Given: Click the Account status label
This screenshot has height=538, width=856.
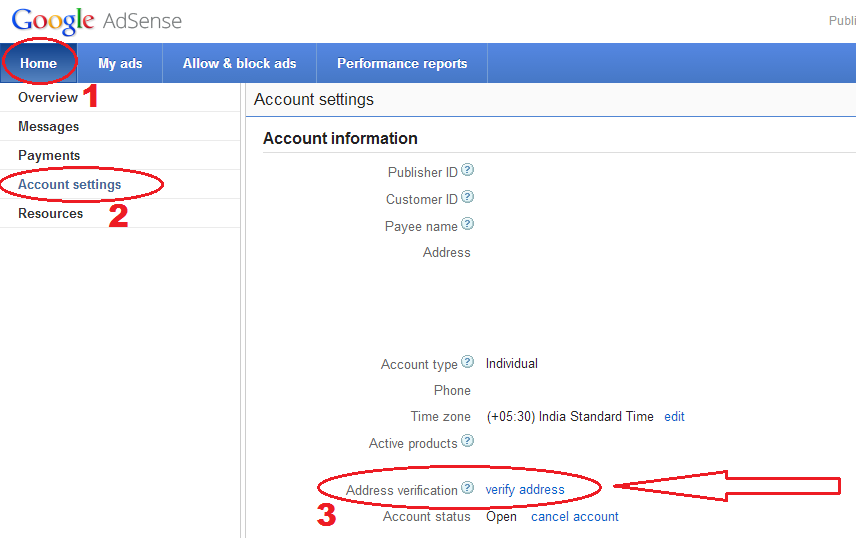Looking at the screenshot, I should [x=426, y=517].
